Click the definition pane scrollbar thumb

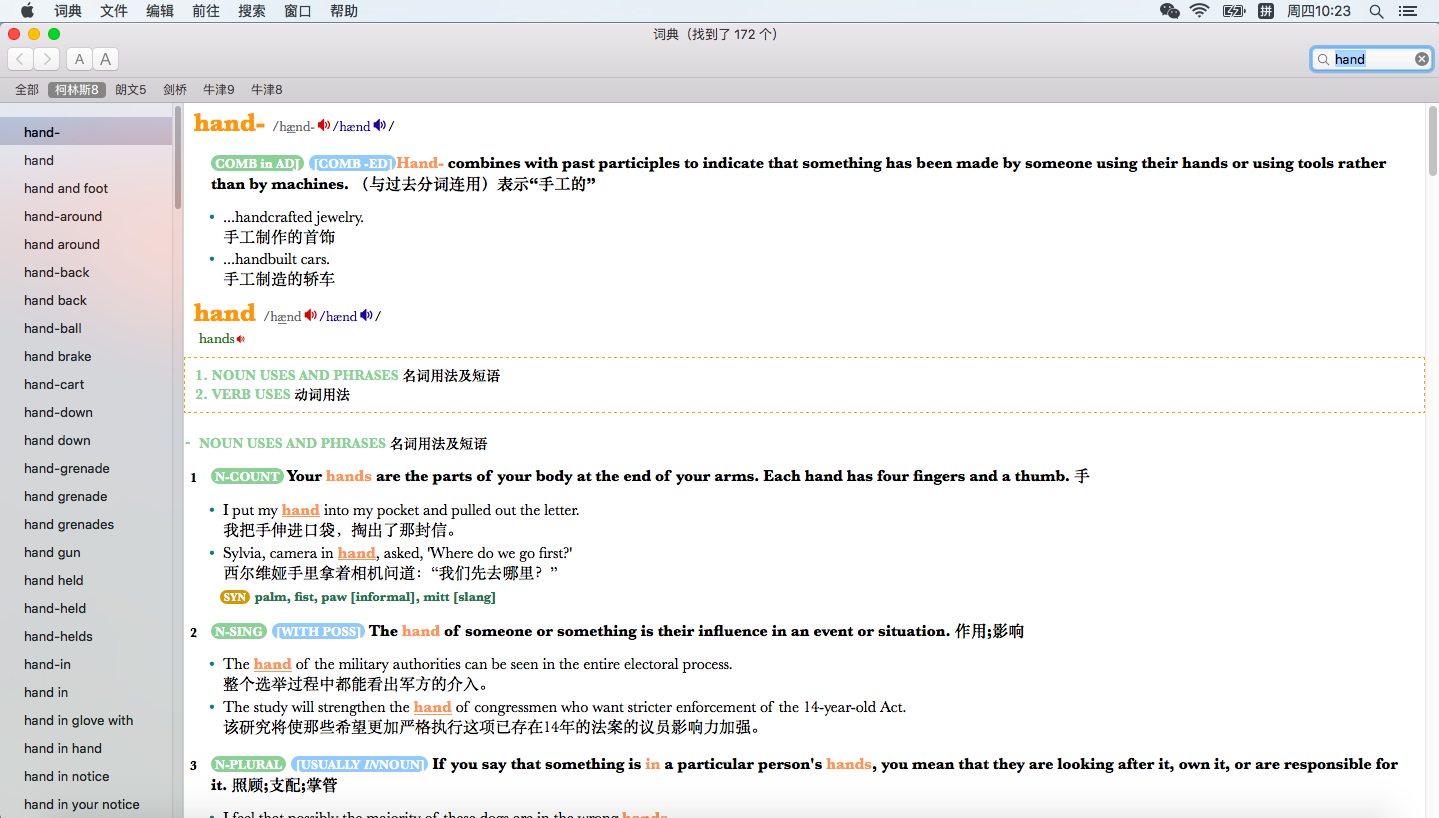coord(1432,140)
